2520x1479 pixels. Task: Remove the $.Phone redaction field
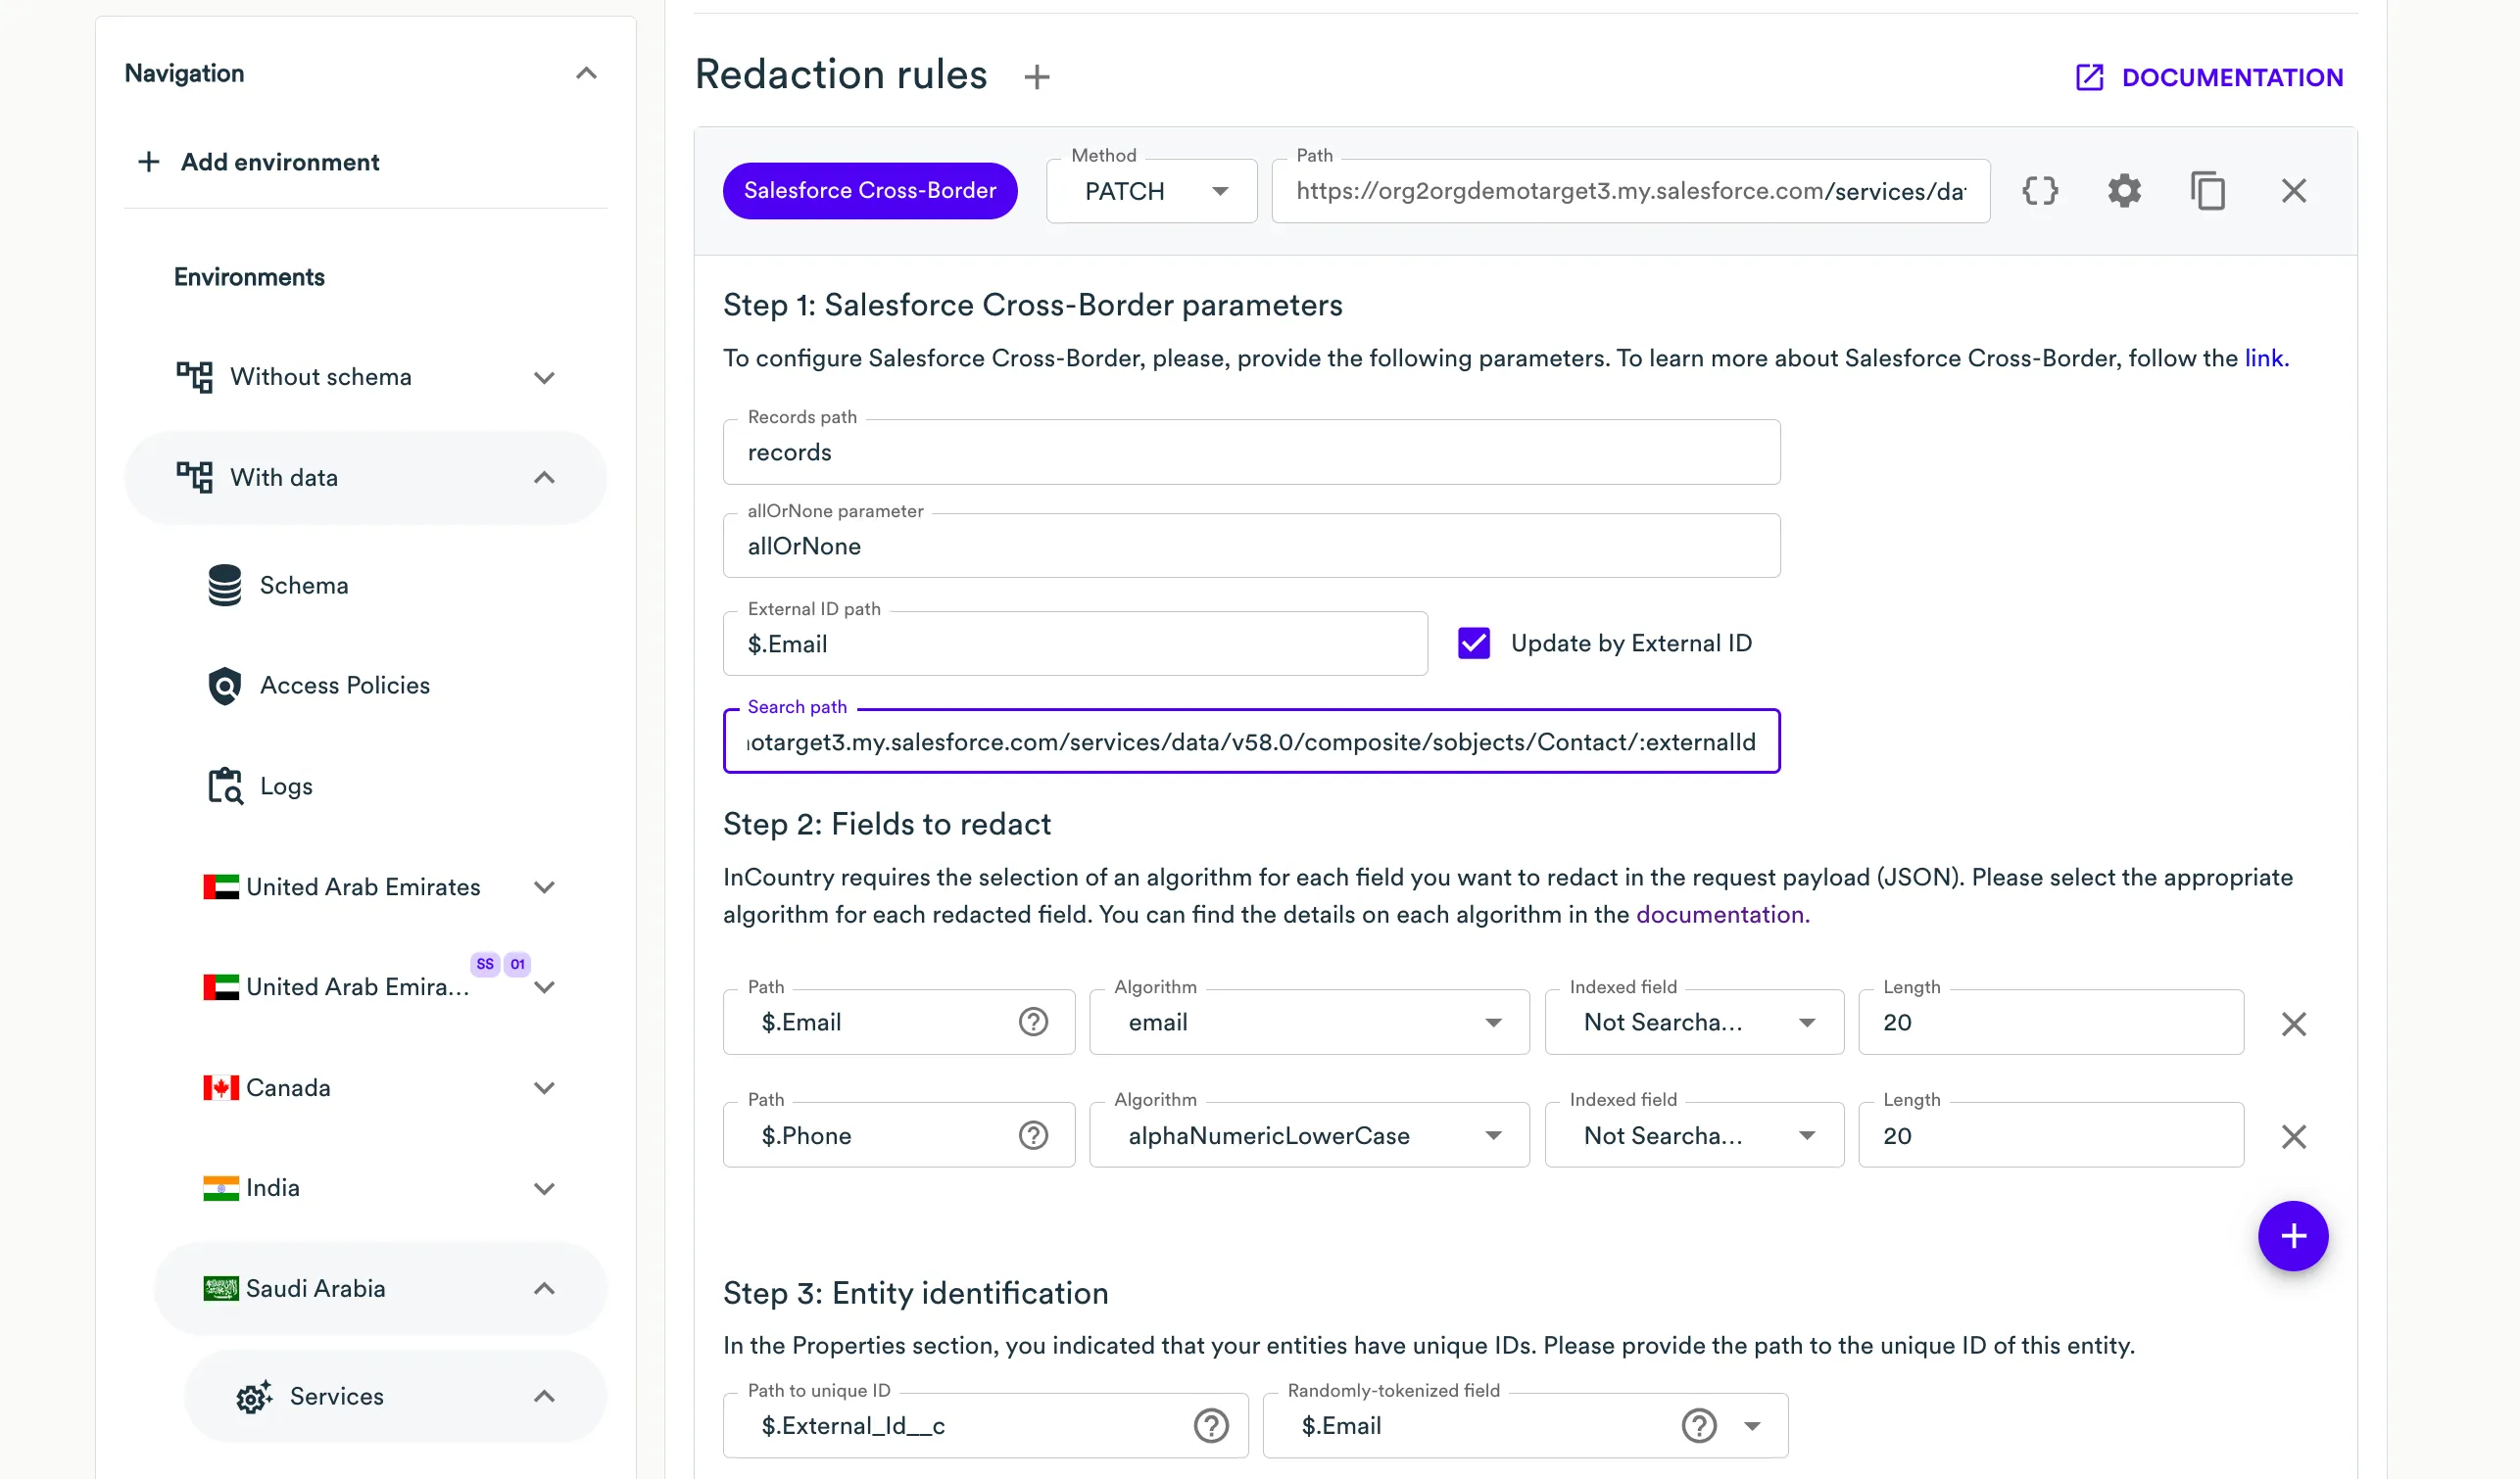(x=2294, y=1136)
